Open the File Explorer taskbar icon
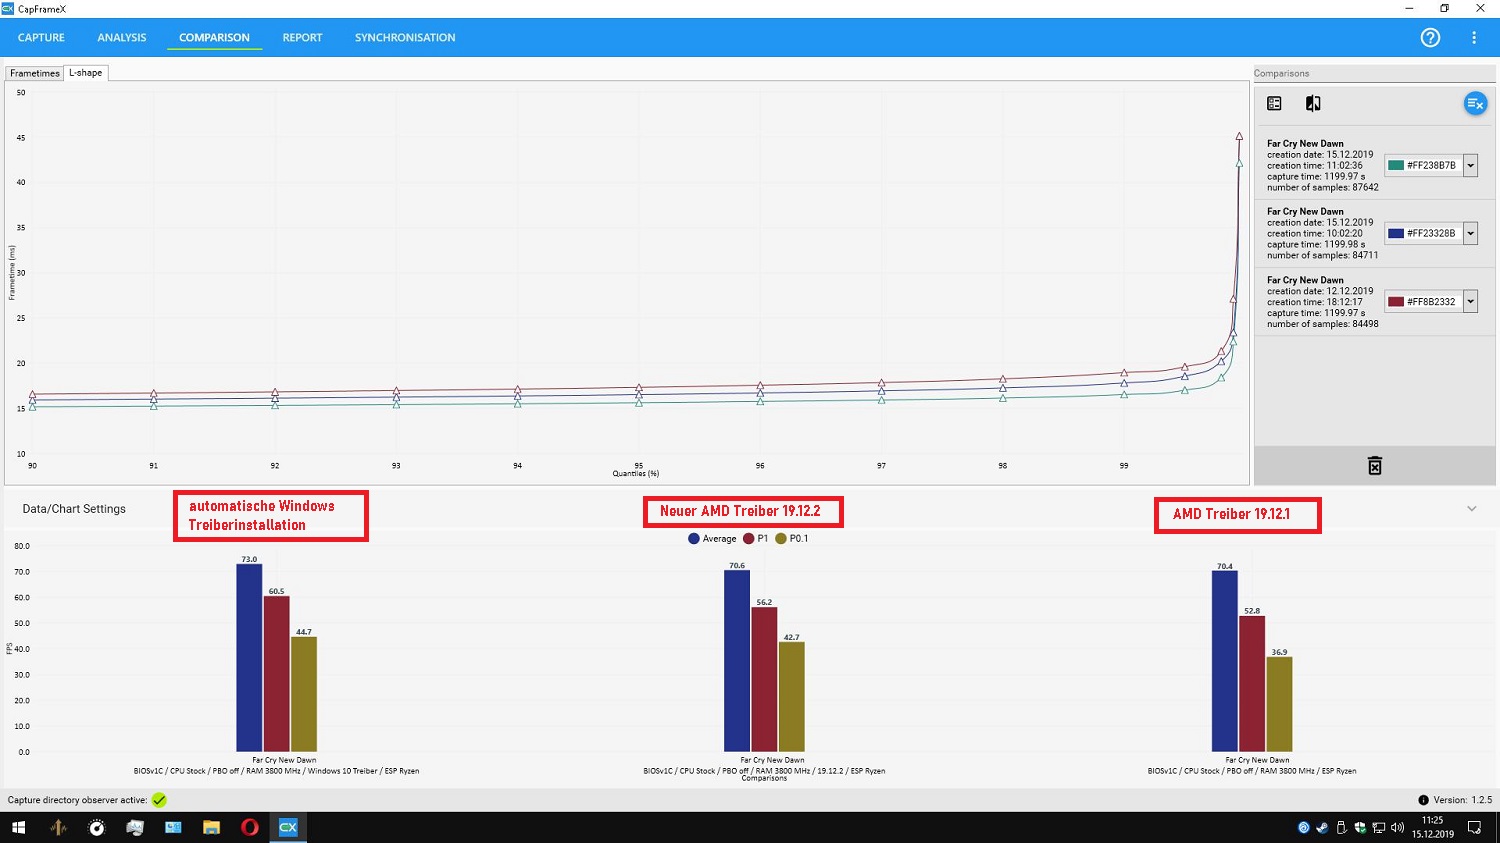1500x843 pixels. click(211, 827)
